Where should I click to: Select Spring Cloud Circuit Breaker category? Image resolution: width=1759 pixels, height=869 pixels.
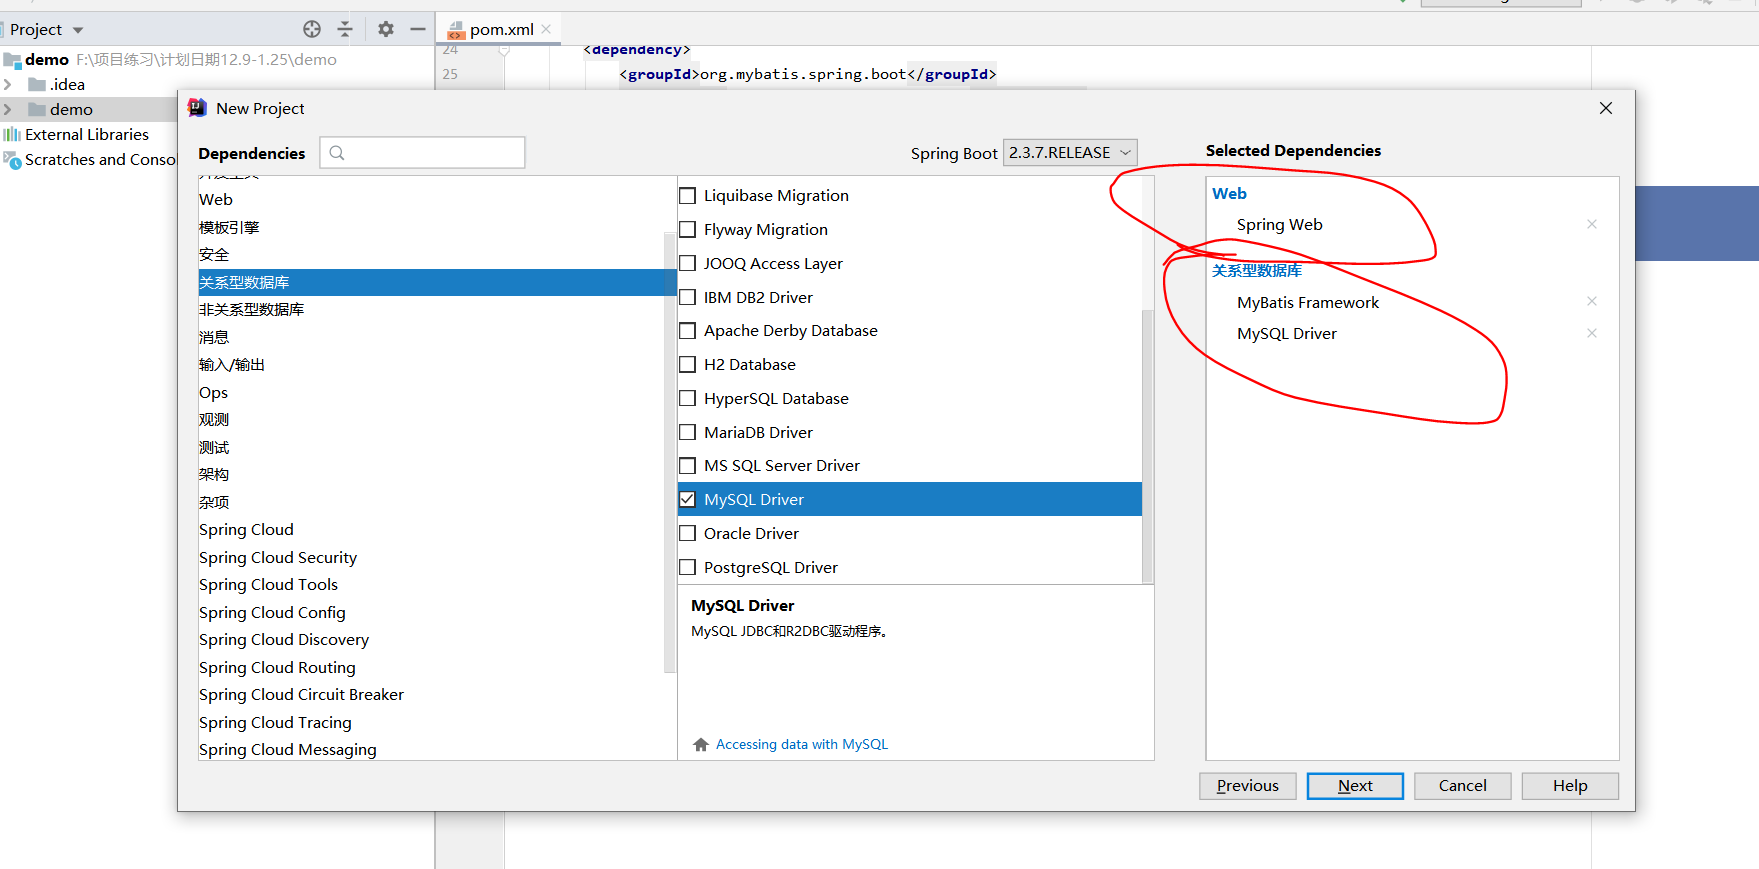click(301, 695)
